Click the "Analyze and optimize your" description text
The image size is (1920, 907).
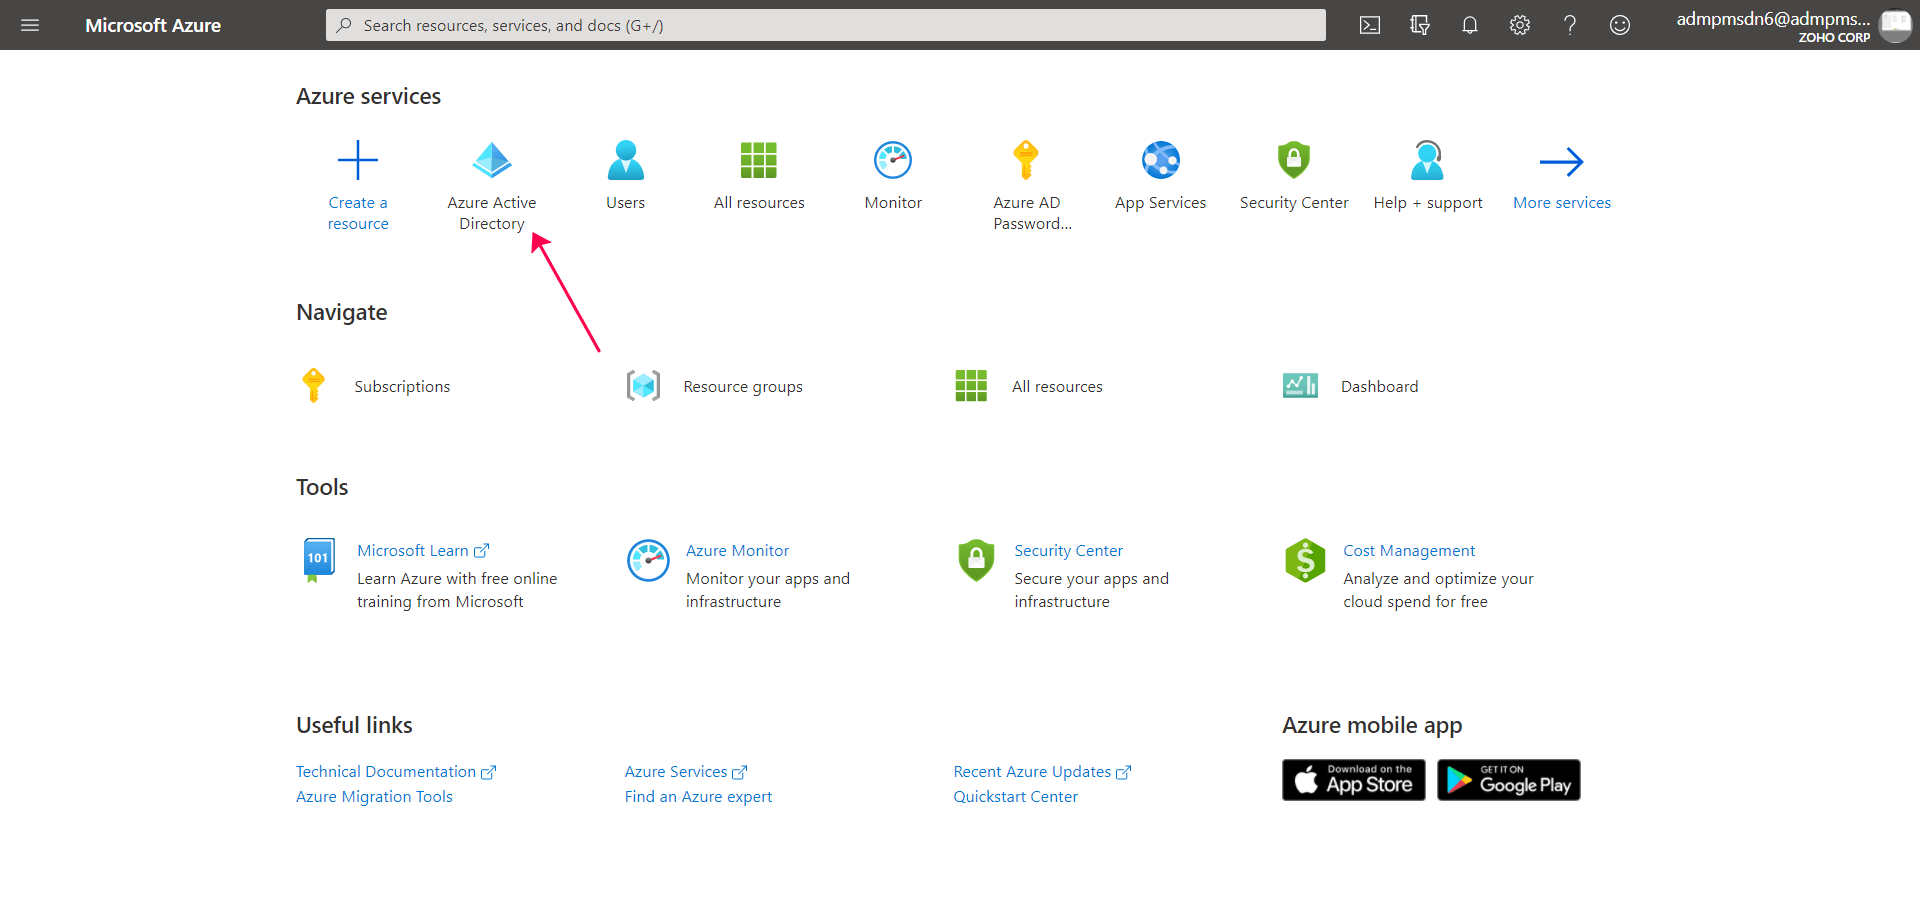[1438, 579]
